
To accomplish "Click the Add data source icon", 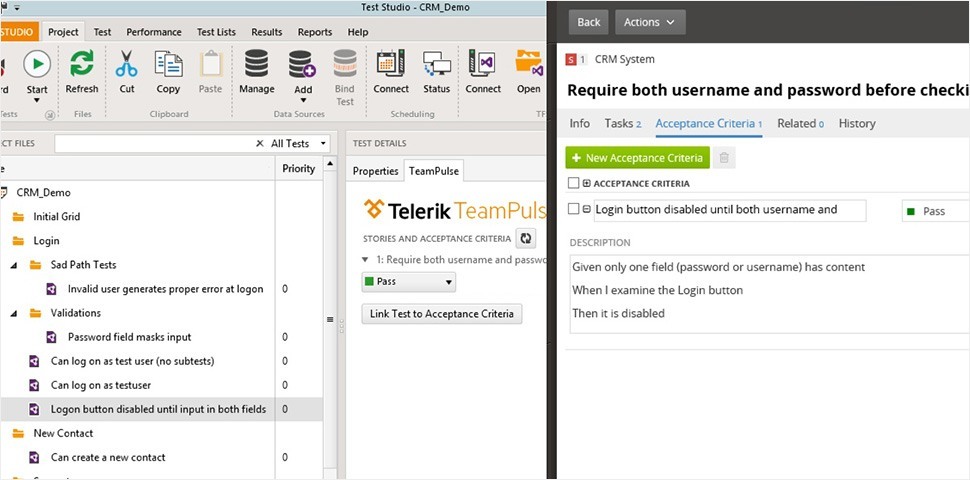I will [x=302, y=64].
